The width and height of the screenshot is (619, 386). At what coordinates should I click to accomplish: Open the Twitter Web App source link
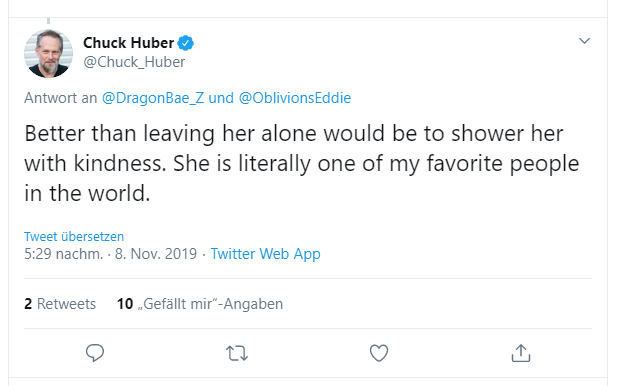(265, 254)
